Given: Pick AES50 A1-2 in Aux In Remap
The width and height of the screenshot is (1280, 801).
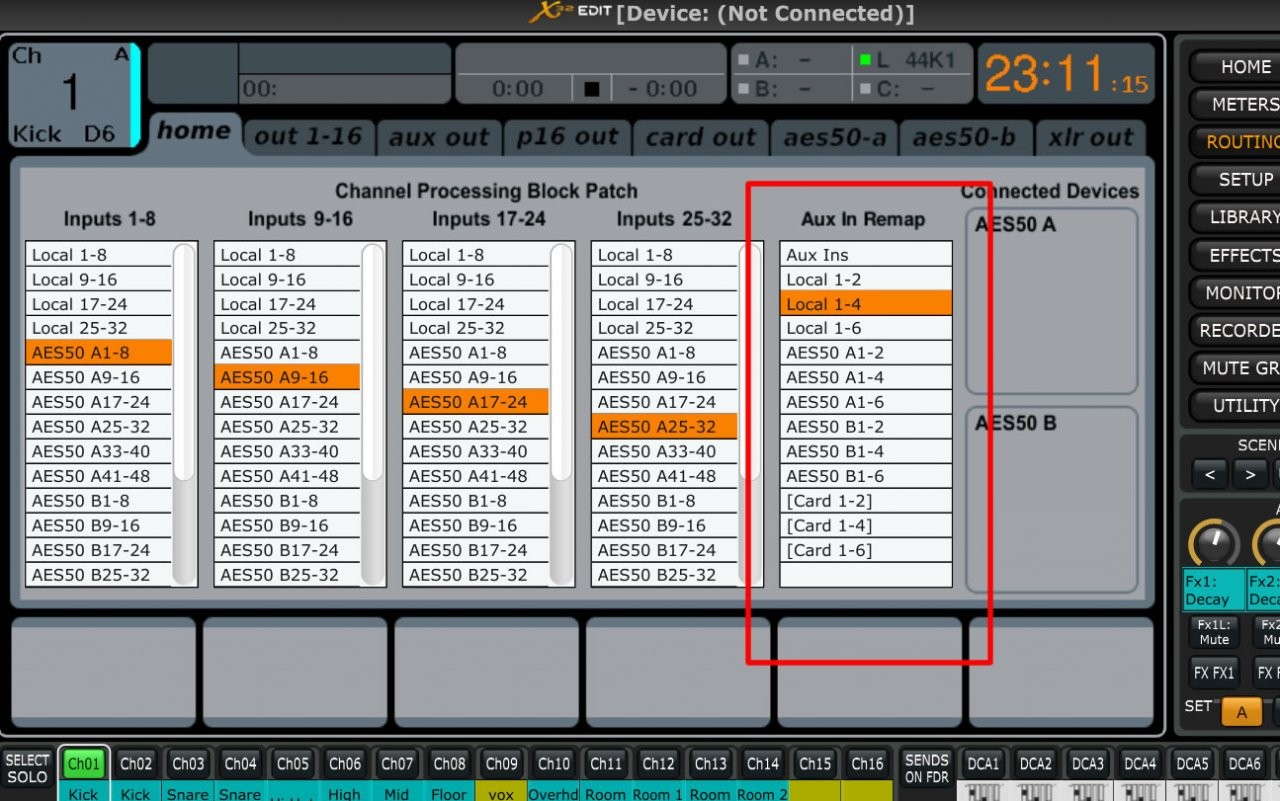Looking at the screenshot, I should 866,353.
